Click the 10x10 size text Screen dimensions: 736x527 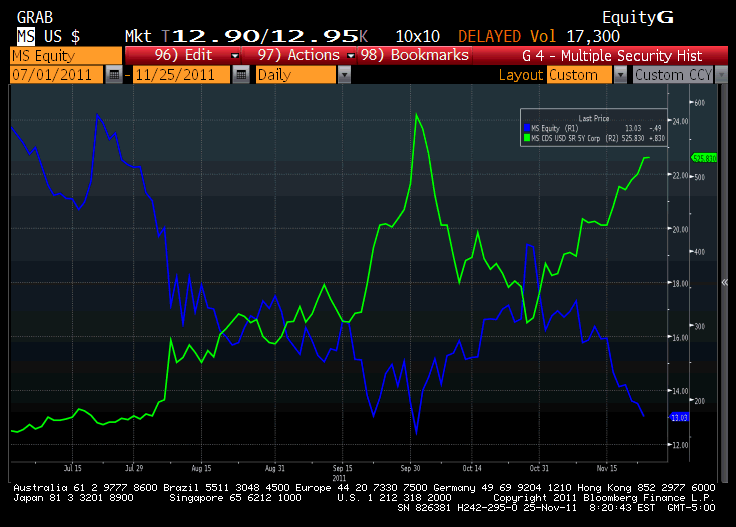tap(417, 36)
